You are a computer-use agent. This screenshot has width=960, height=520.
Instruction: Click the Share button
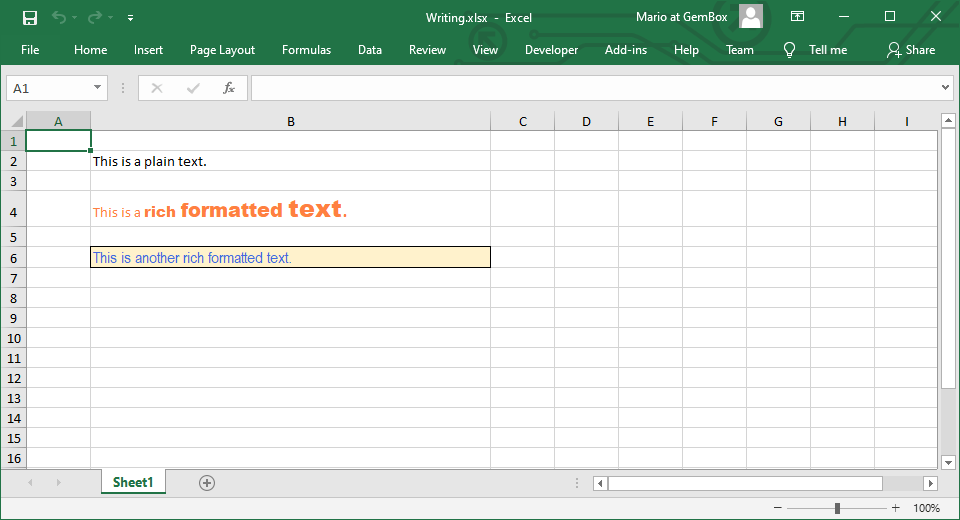coord(910,50)
